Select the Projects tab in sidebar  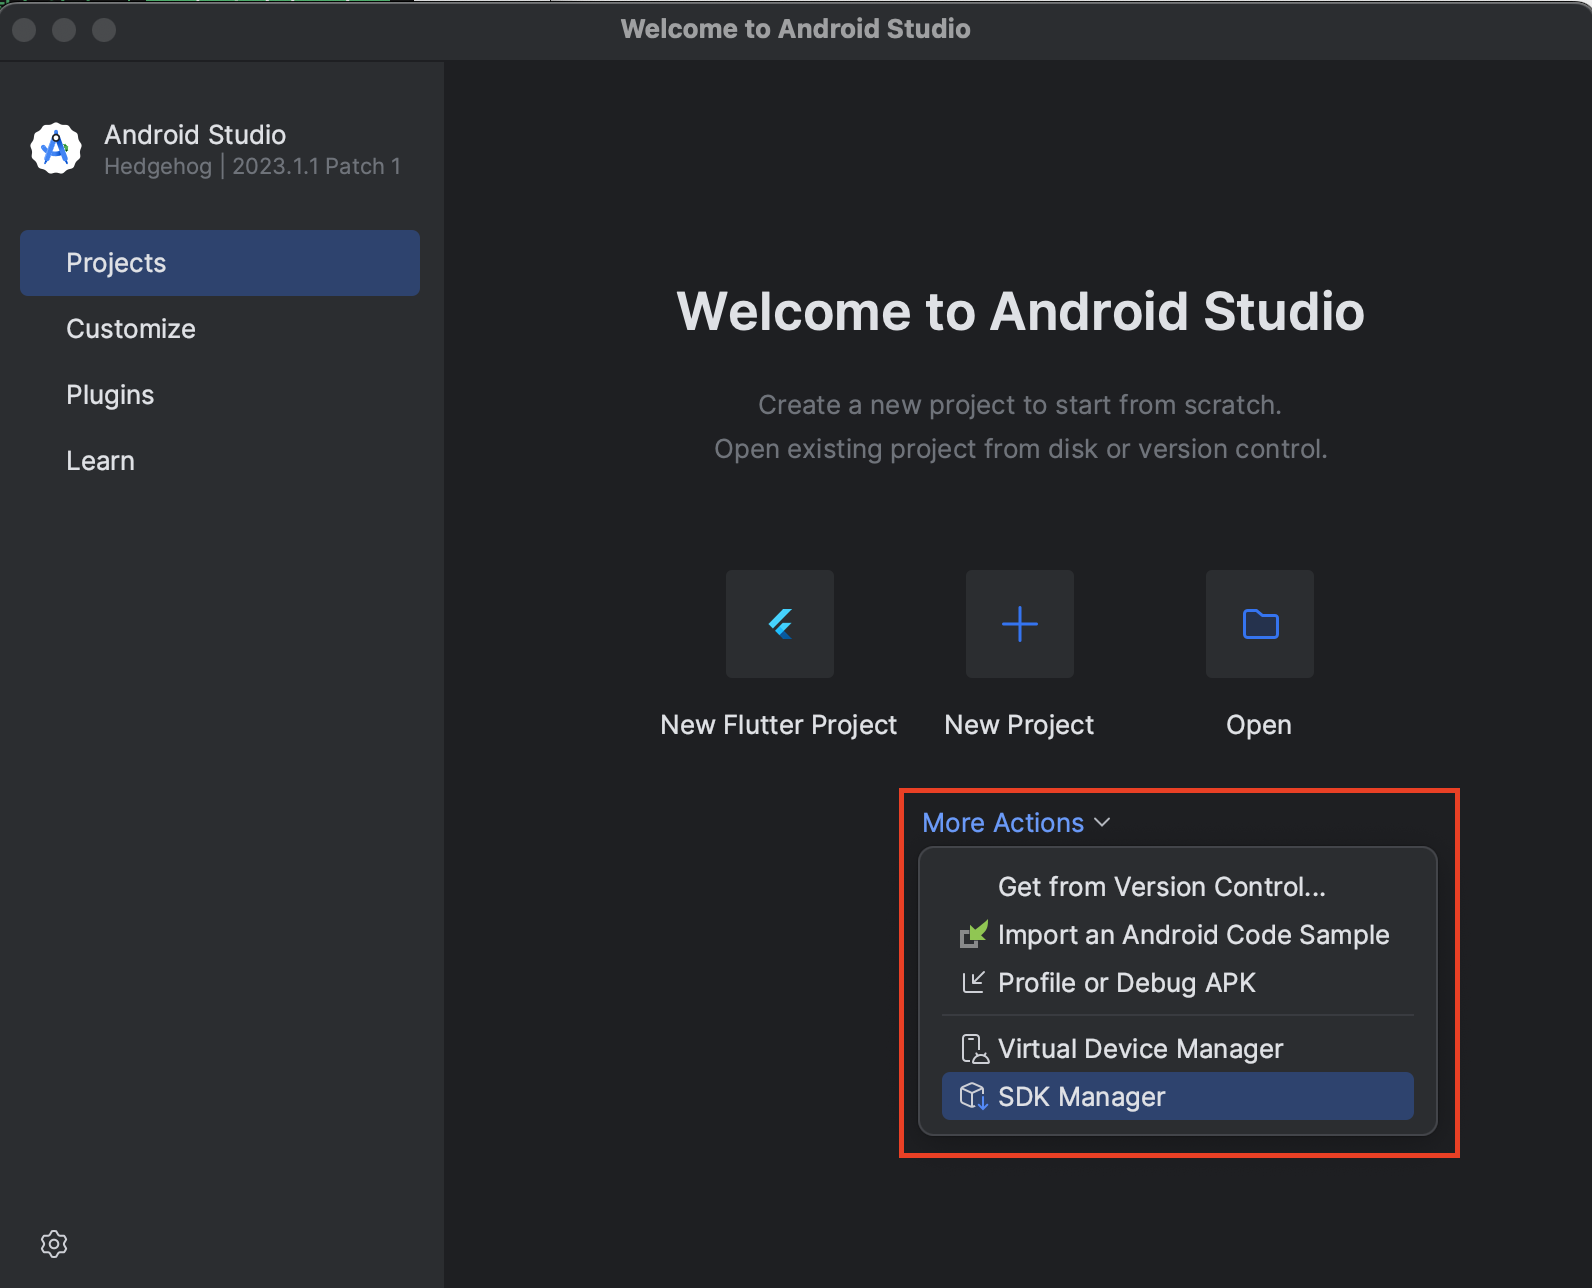[x=220, y=263]
